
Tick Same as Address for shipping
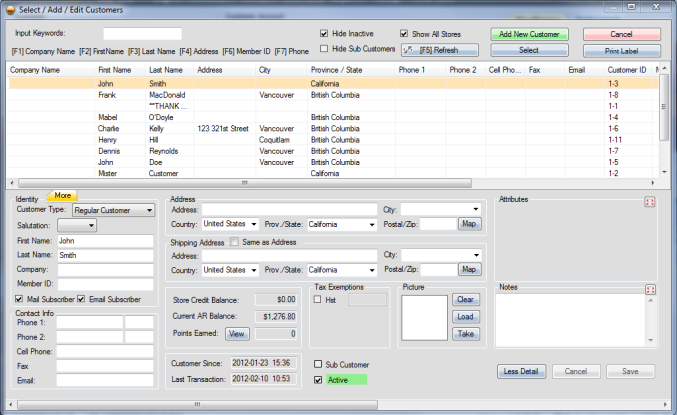point(235,242)
